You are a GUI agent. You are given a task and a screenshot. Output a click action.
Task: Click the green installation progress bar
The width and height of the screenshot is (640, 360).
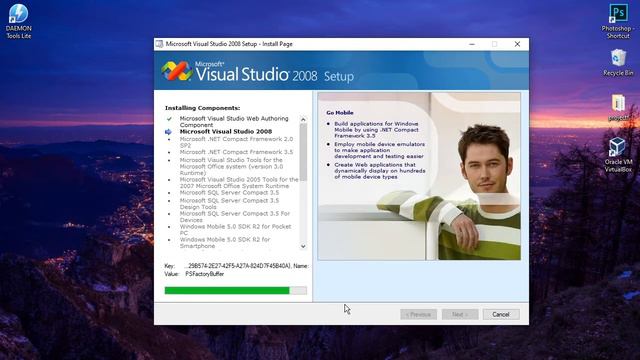coord(236,290)
